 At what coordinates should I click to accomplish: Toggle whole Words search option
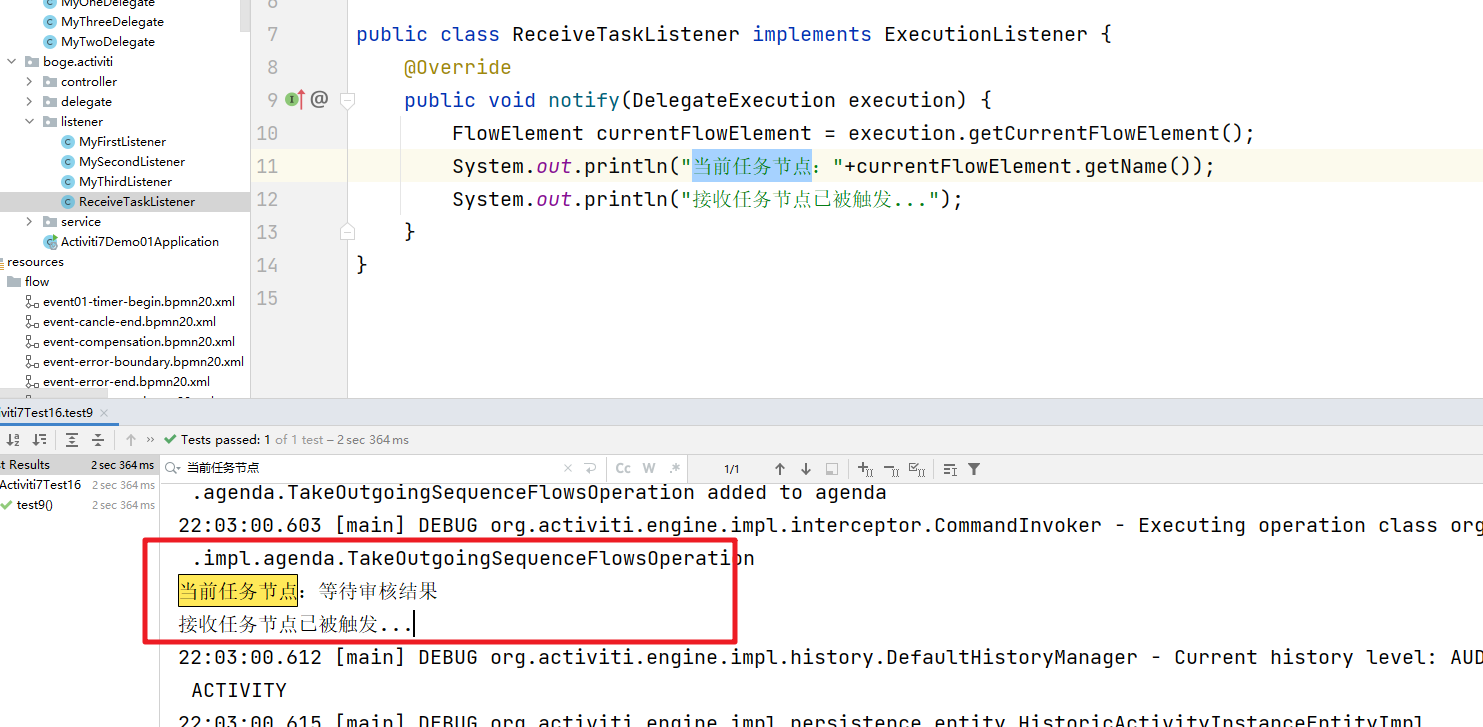point(649,468)
